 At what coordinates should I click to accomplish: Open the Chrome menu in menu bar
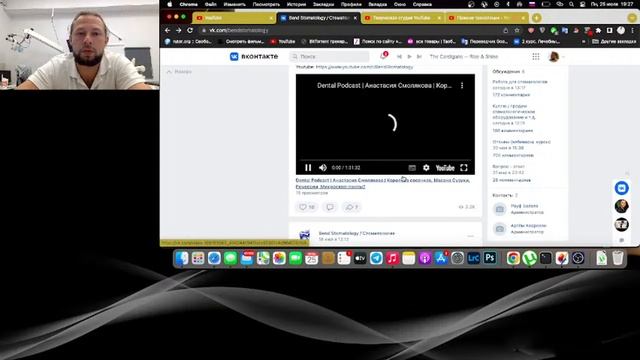pos(189,4)
